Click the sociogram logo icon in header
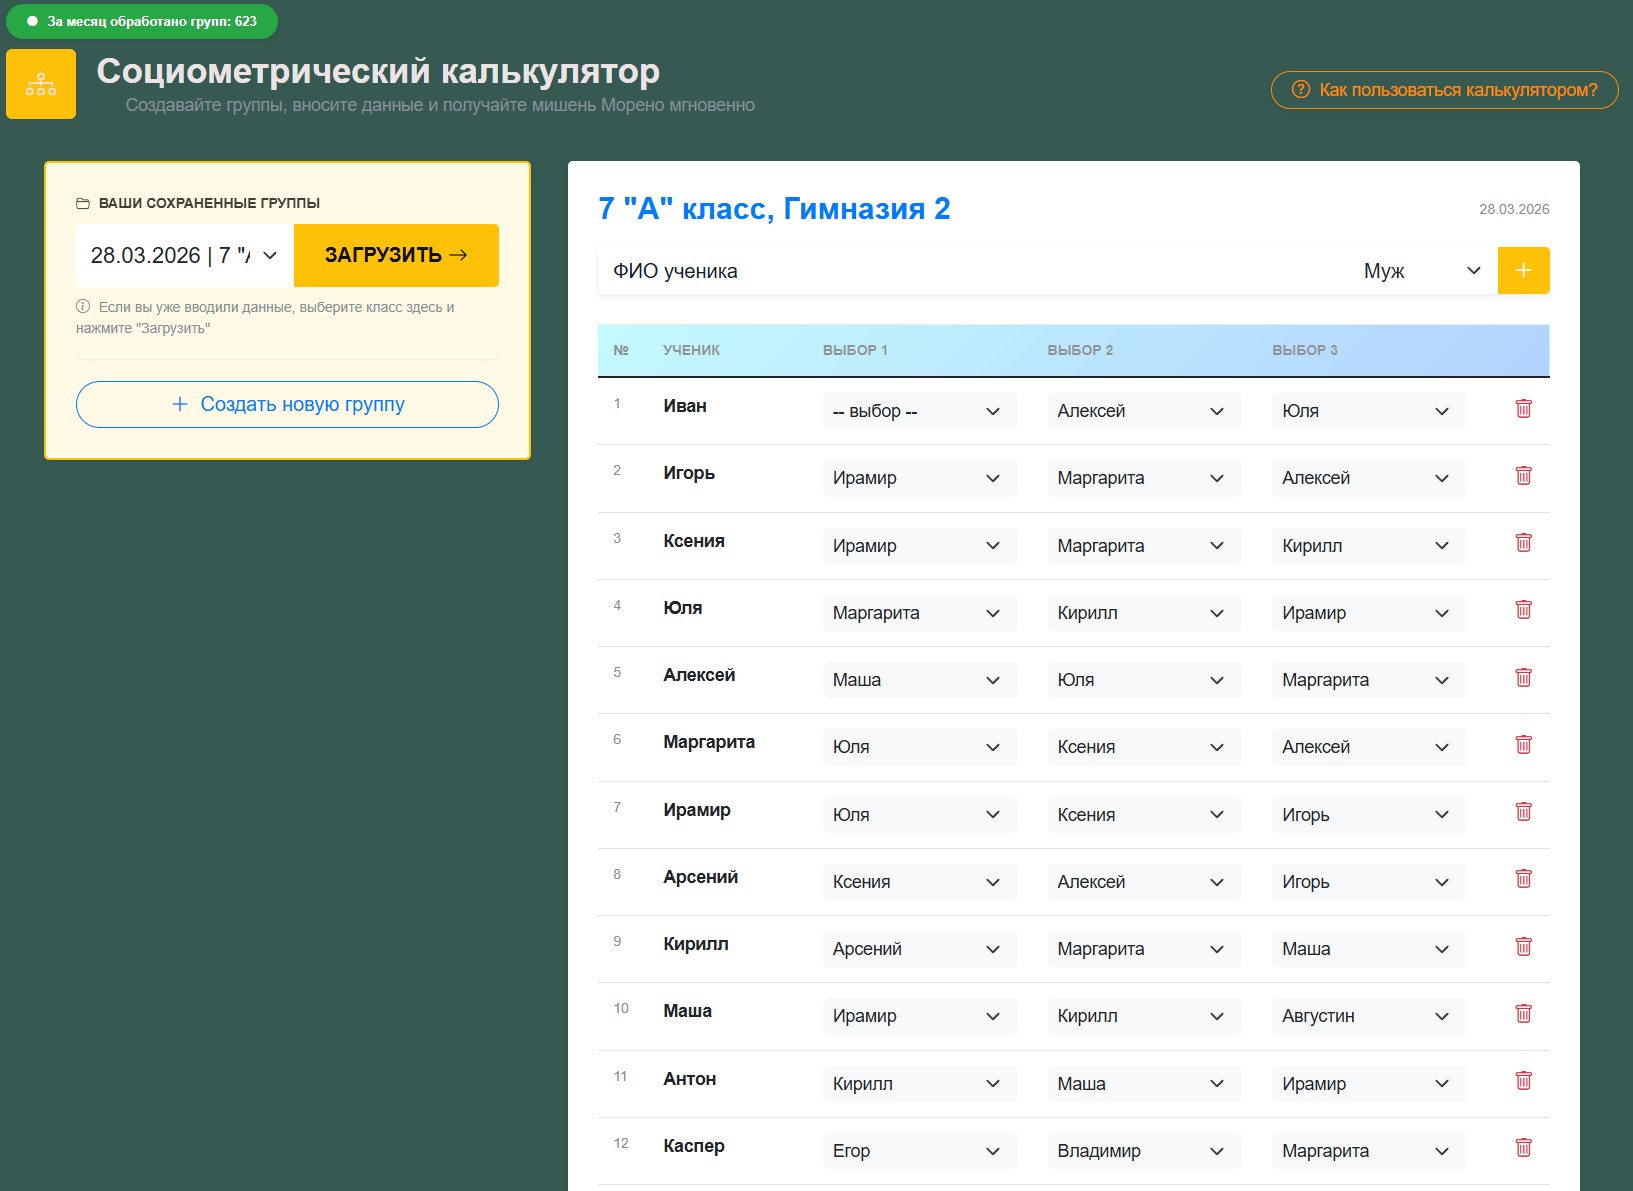The image size is (1633, 1191). coord(41,83)
